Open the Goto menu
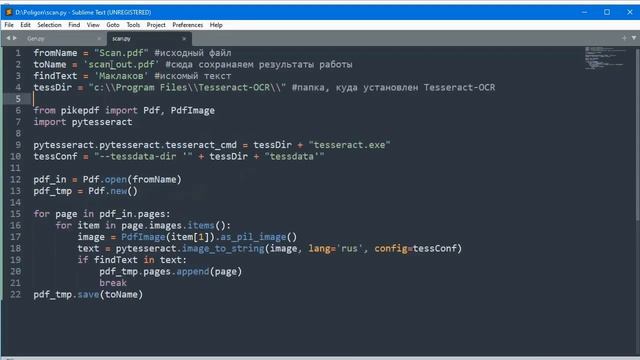Image resolution: width=640 pixels, height=360 pixels. tap(113, 25)
